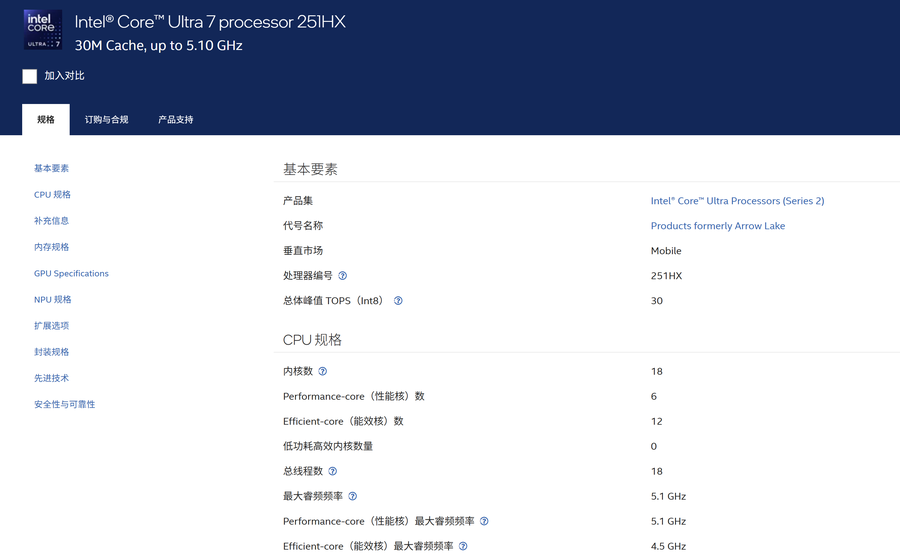Viewport: 900px width, 559px height.
Task: Navigate to NPU 规格 section link
Action: [x=53, y=300]
